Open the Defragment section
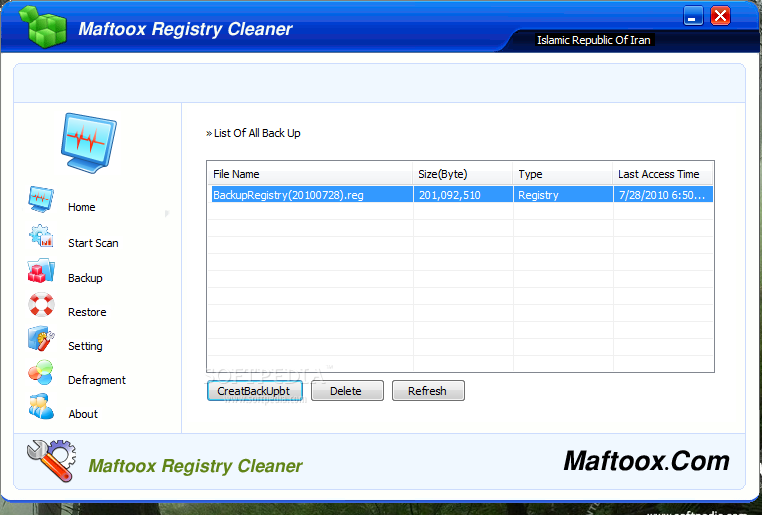Image resolution: width=762 pixels, height=515 pixels. tap(97, 380)
